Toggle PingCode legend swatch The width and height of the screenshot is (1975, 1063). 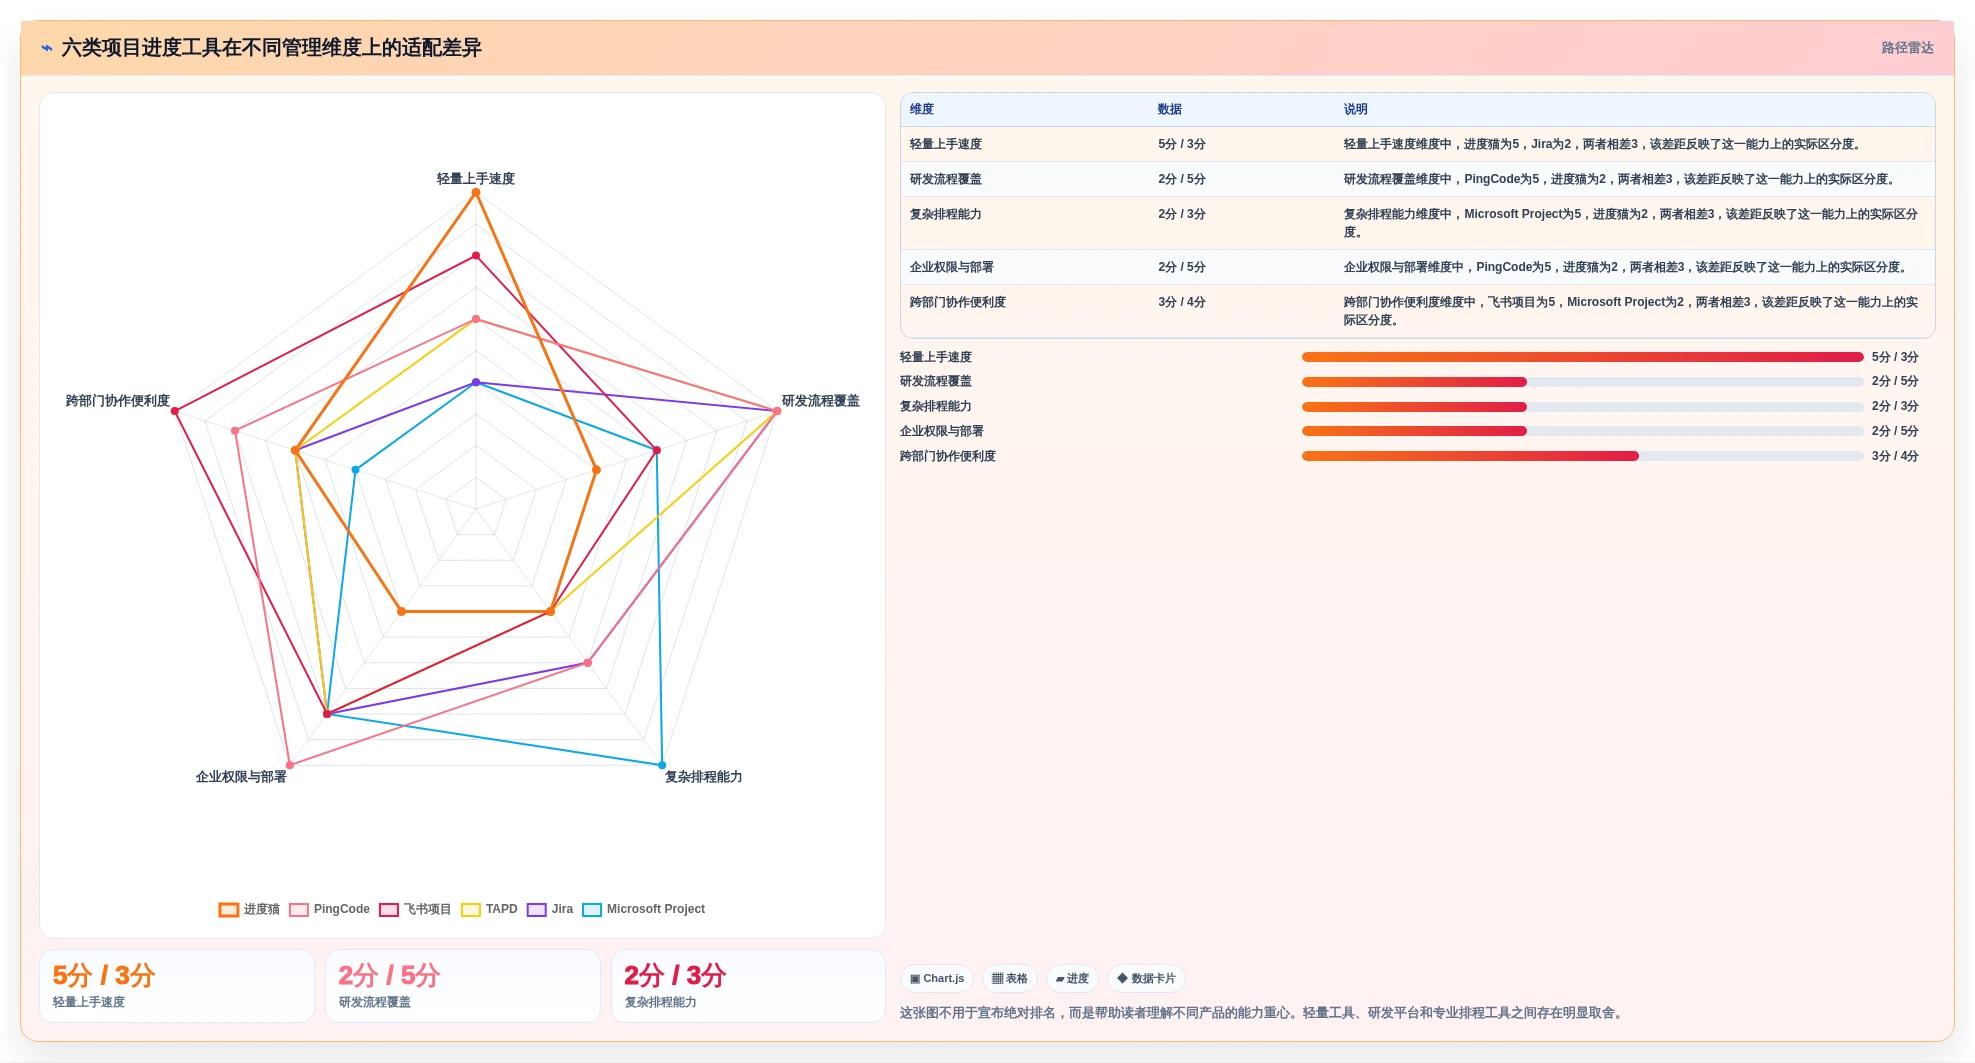click(299, 909)
